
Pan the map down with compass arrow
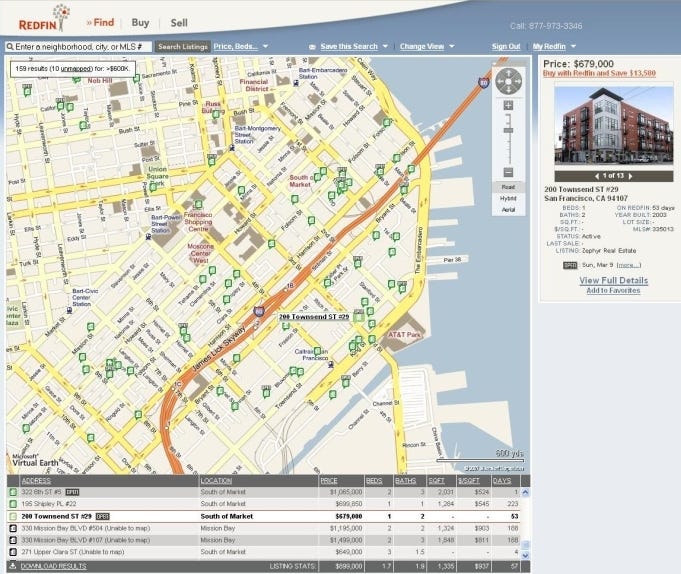pos(509,90)
